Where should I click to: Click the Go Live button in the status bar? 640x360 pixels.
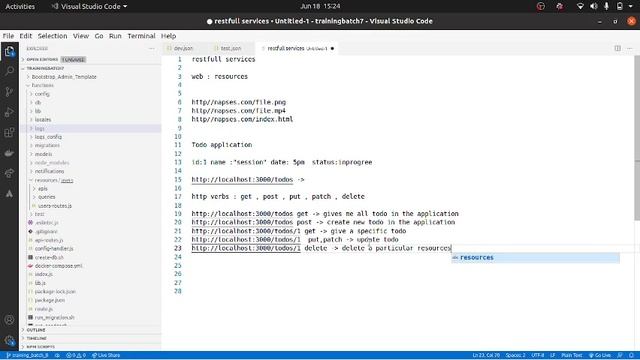click(x=600, y=355)
